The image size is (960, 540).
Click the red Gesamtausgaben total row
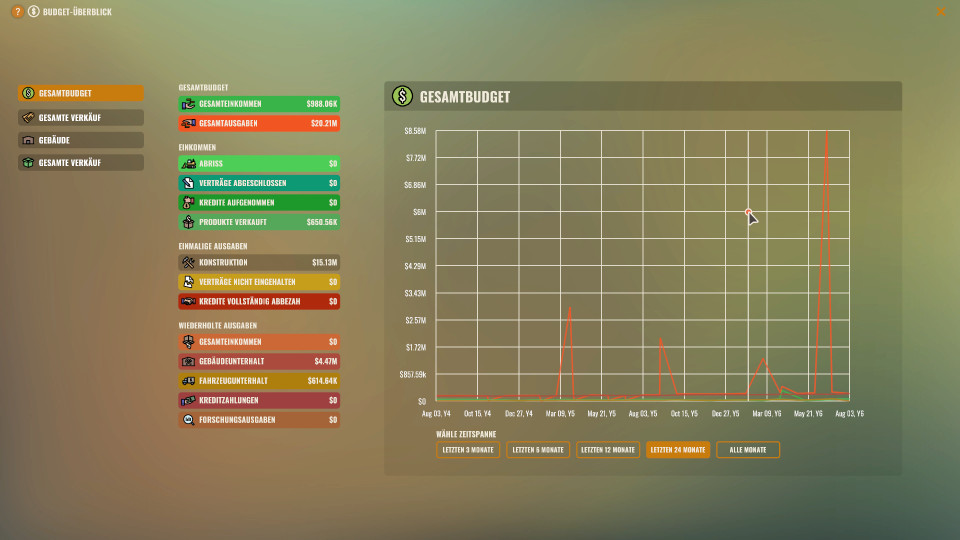click(259, 124)
